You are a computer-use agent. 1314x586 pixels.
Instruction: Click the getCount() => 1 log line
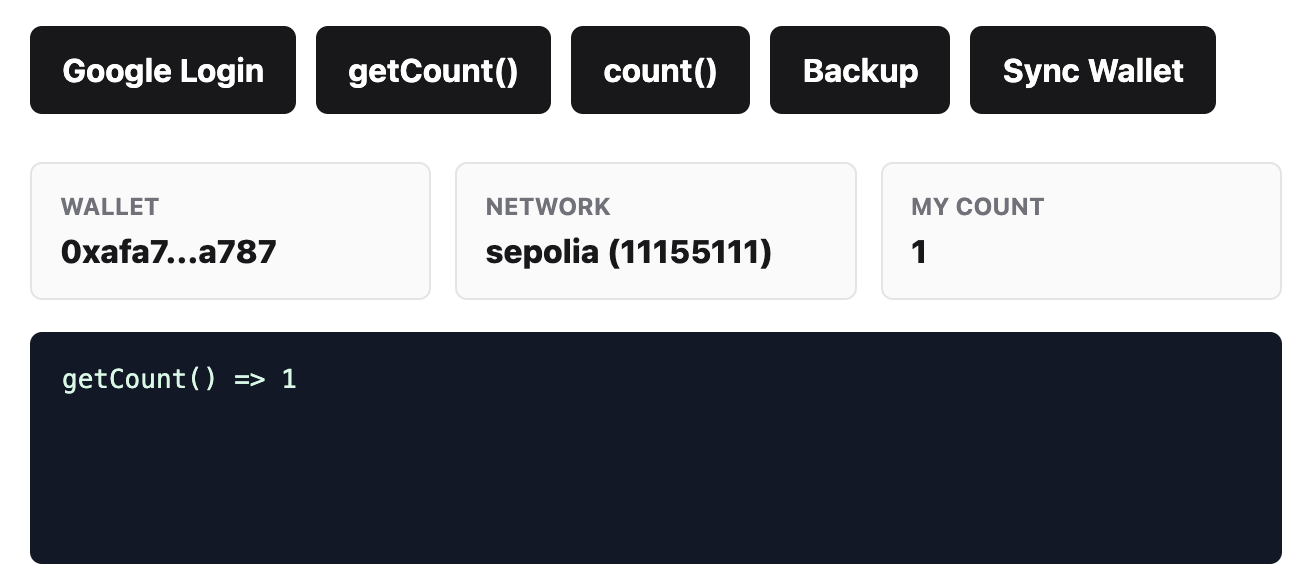click(179, 380)
